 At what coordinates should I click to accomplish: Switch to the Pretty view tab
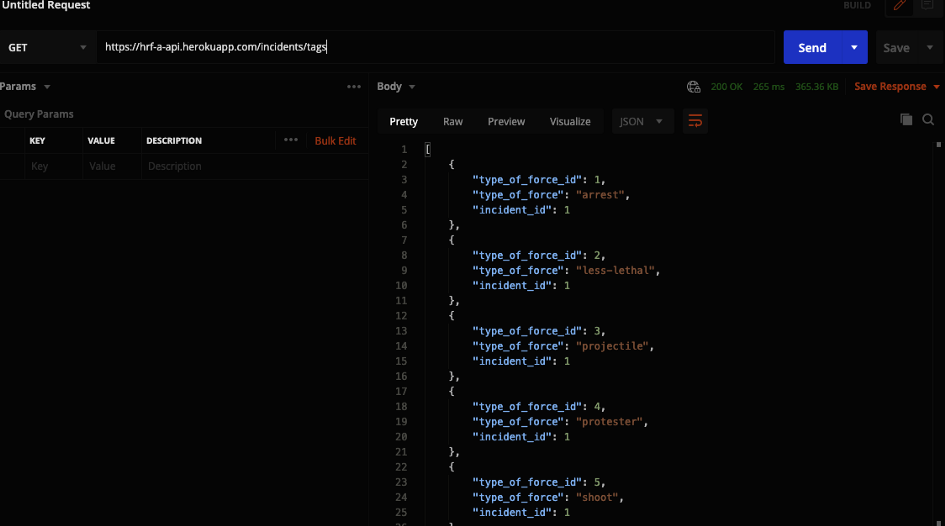coord(404,121)
